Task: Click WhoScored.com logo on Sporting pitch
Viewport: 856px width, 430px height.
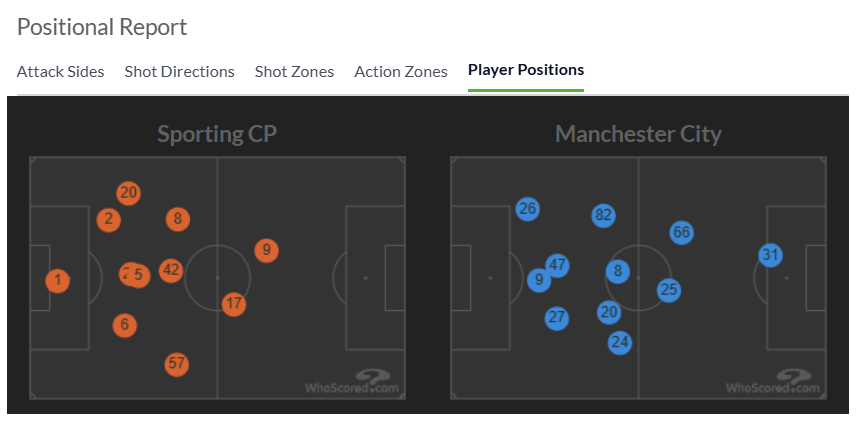Action: tap(352, 381)
